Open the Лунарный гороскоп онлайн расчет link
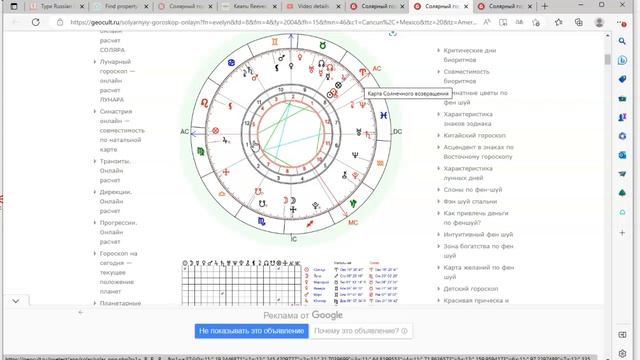The width and height of the screenshot is (640, 360). coord(117,80)
